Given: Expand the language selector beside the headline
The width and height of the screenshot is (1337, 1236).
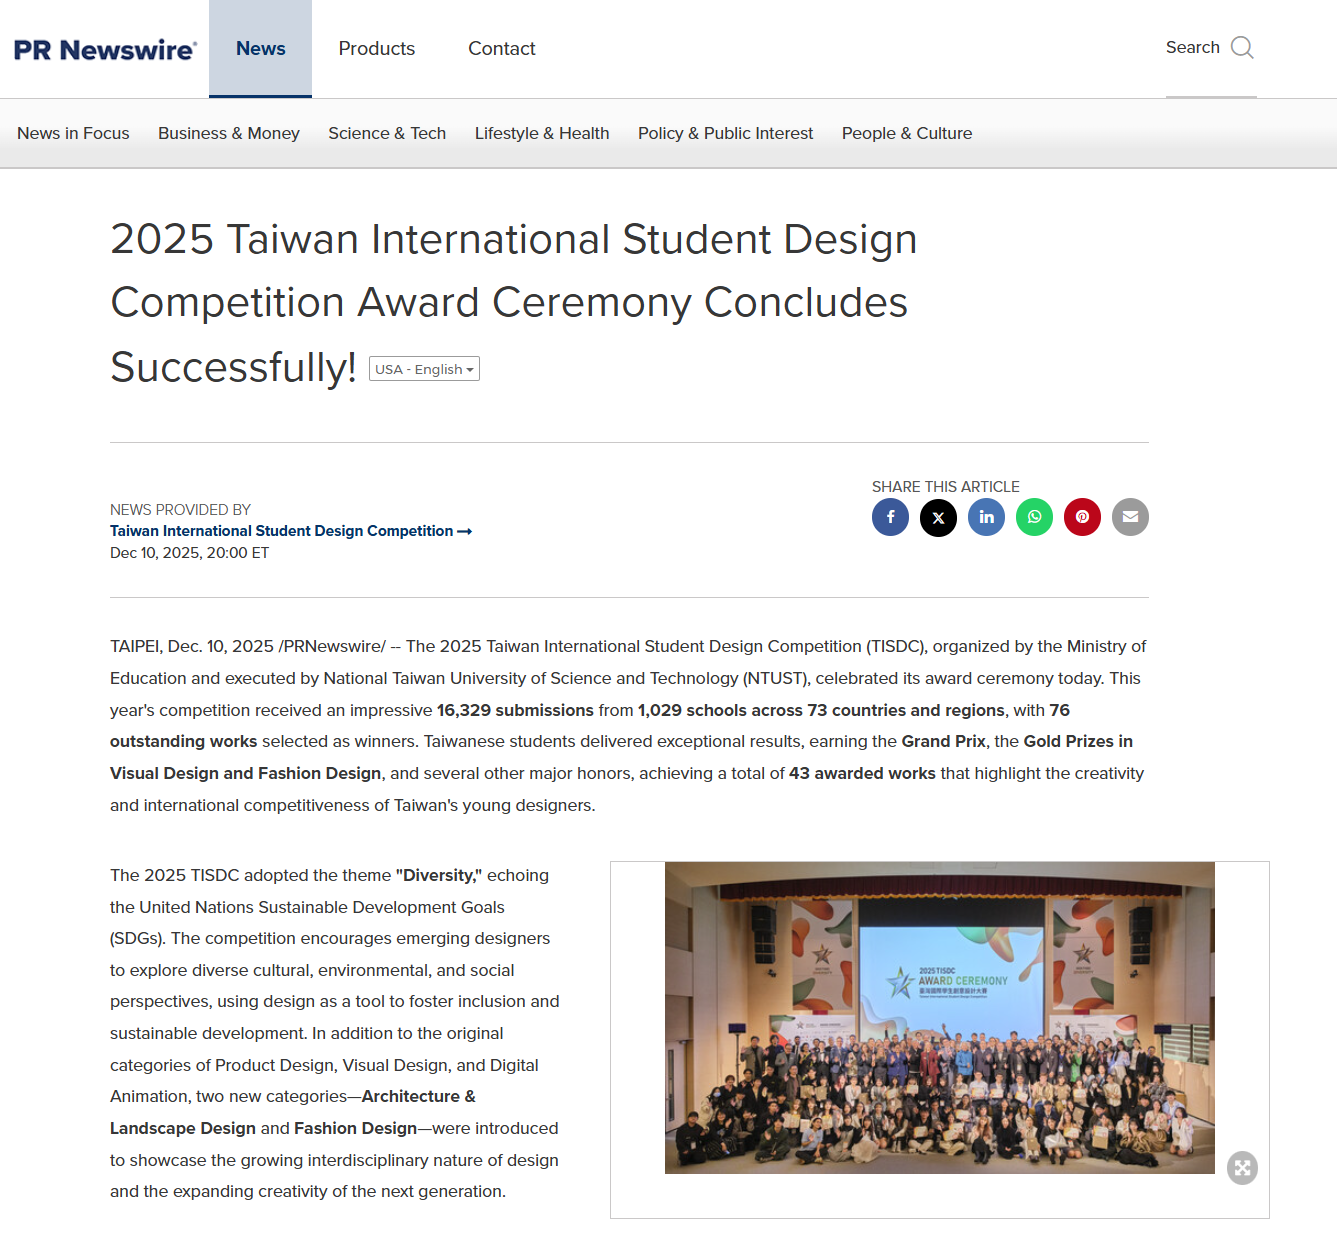Looking at the screenshot, I should [424, 368].
